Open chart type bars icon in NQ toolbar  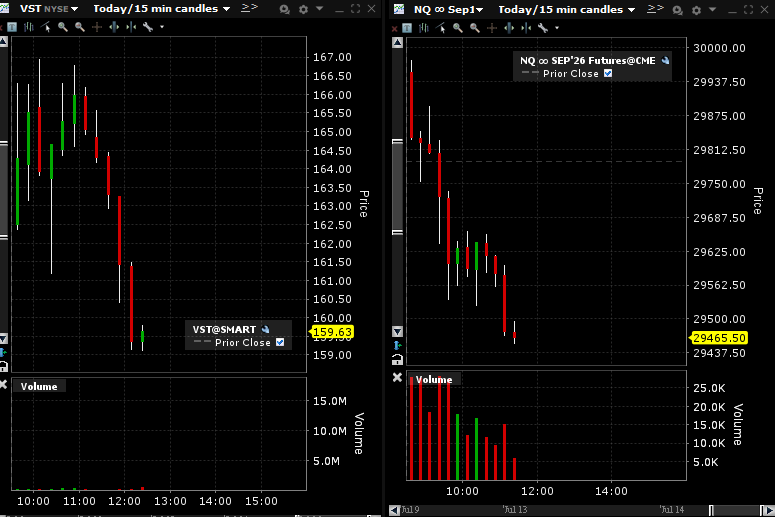[x=424, y=28]
